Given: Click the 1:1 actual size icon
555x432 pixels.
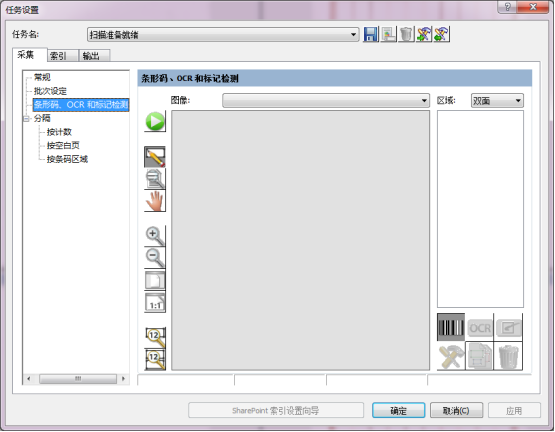Looking at the screenshot, I should (155, 302).
